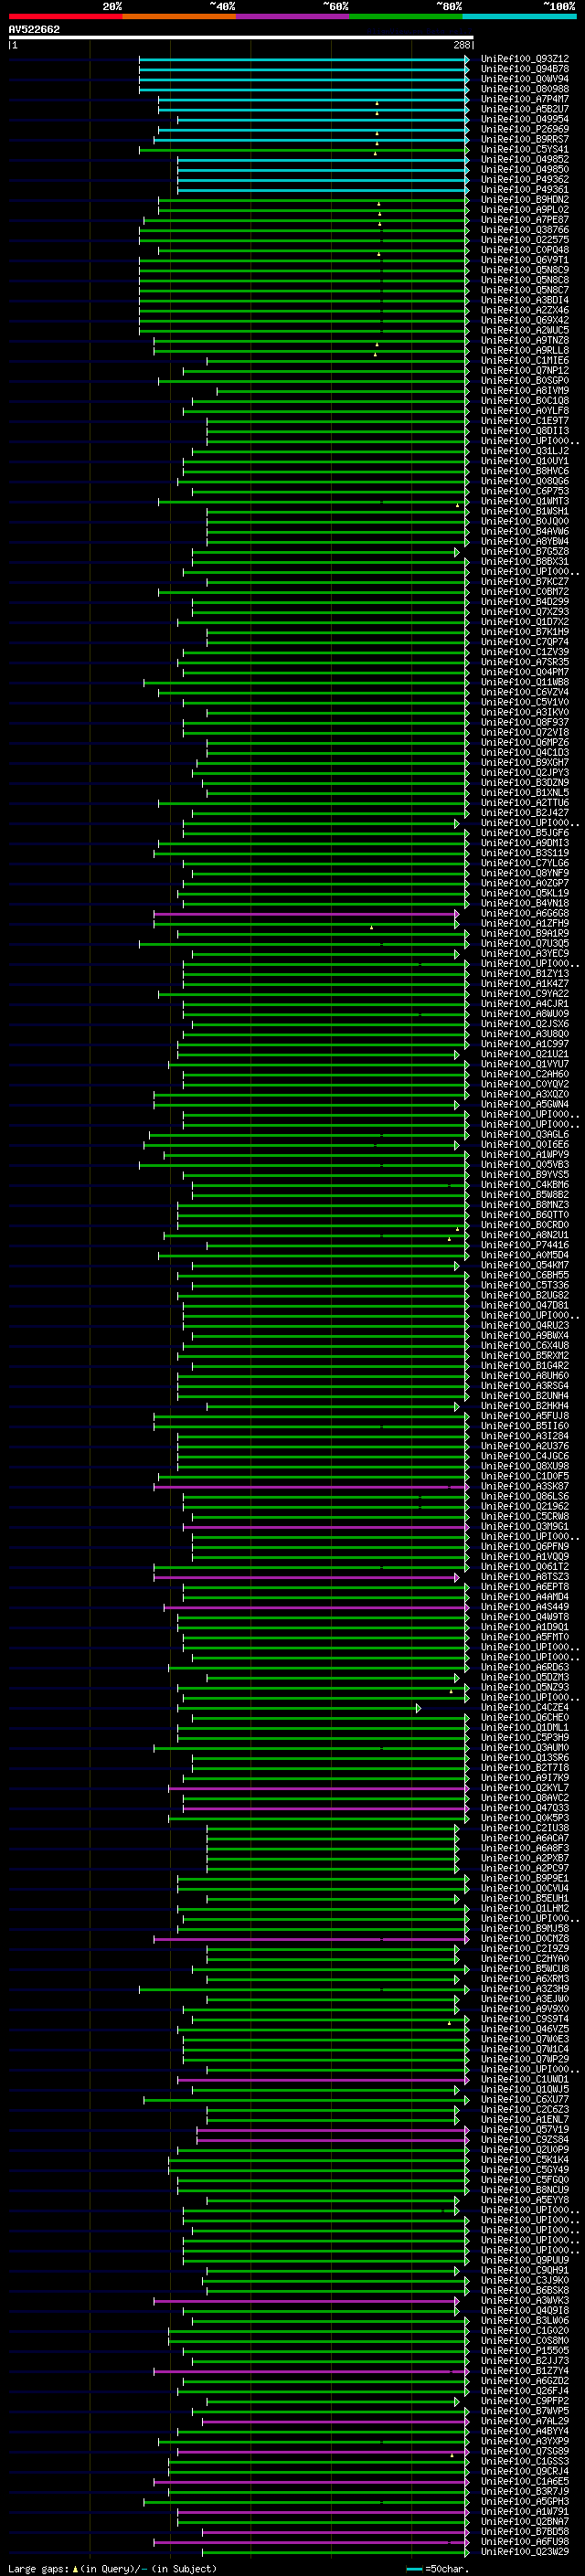Image resolution: width=585 pixels, height=2576 pixels.
Task: Click the purple ~60% identity legend segment
Action: pyautogui.click(x=292, y=16)
